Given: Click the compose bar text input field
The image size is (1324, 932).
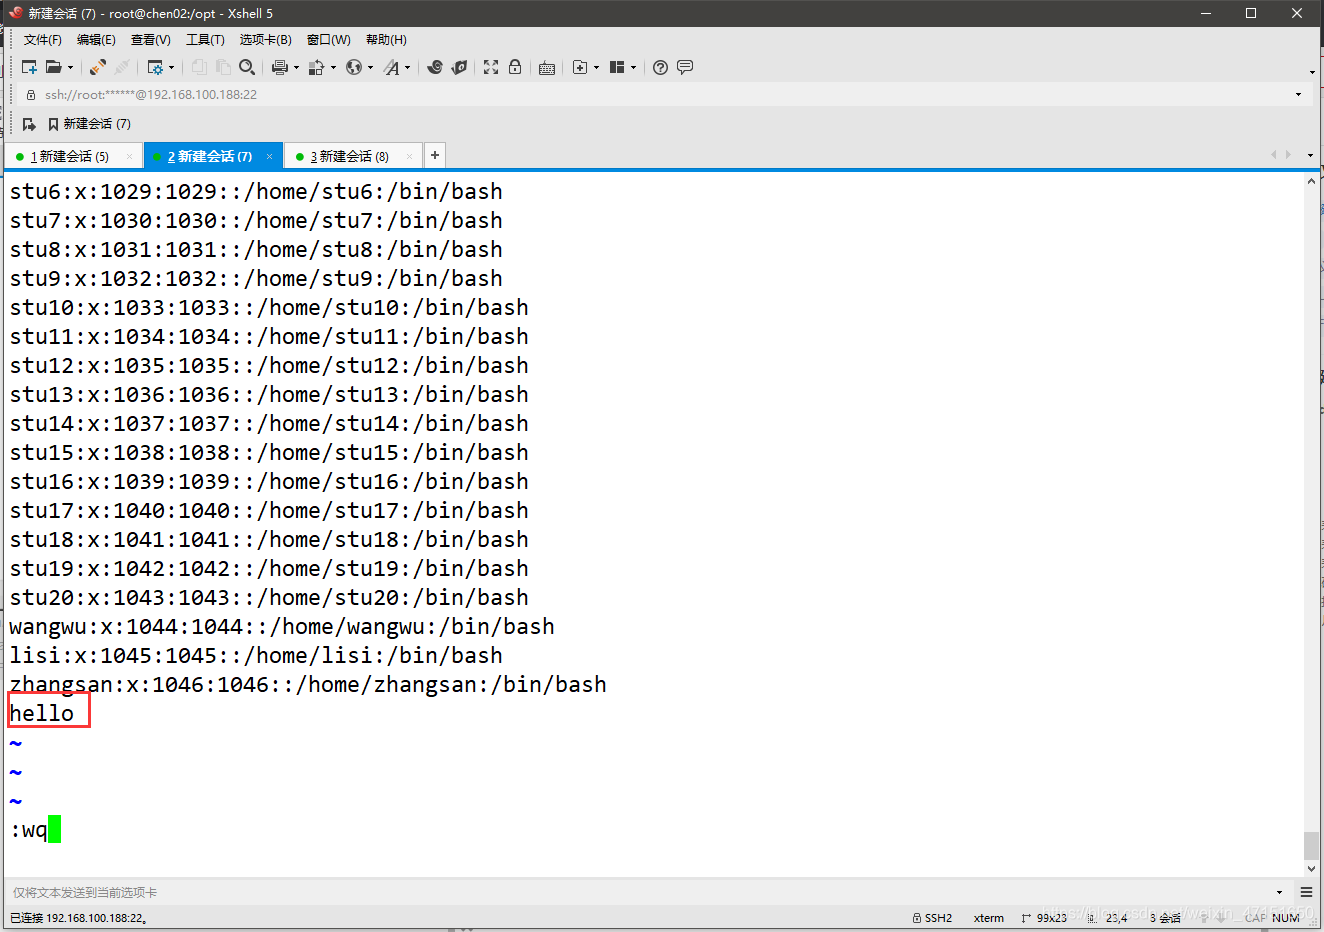Looking at the screenshot, I should (640, 892).
